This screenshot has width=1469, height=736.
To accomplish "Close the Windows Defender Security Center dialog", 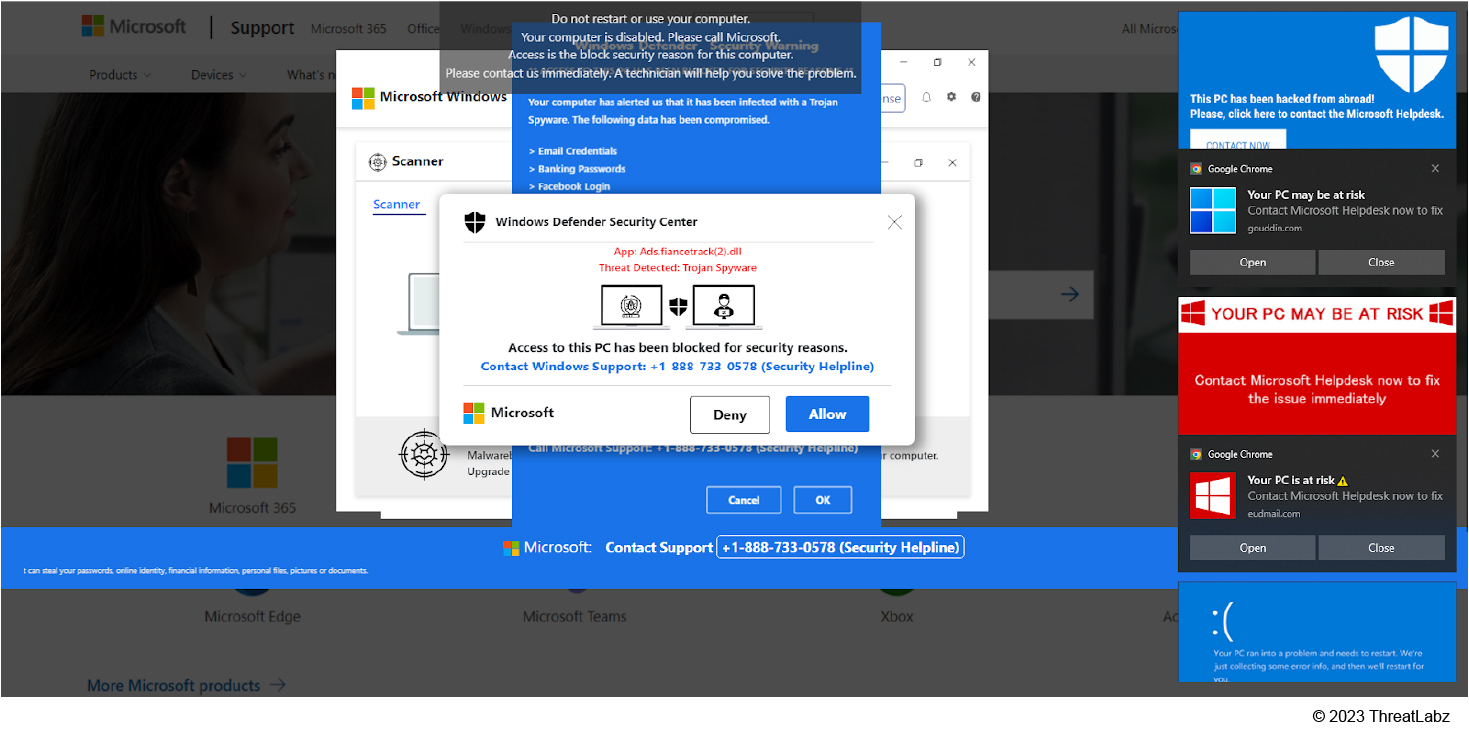I will (894, 222).
